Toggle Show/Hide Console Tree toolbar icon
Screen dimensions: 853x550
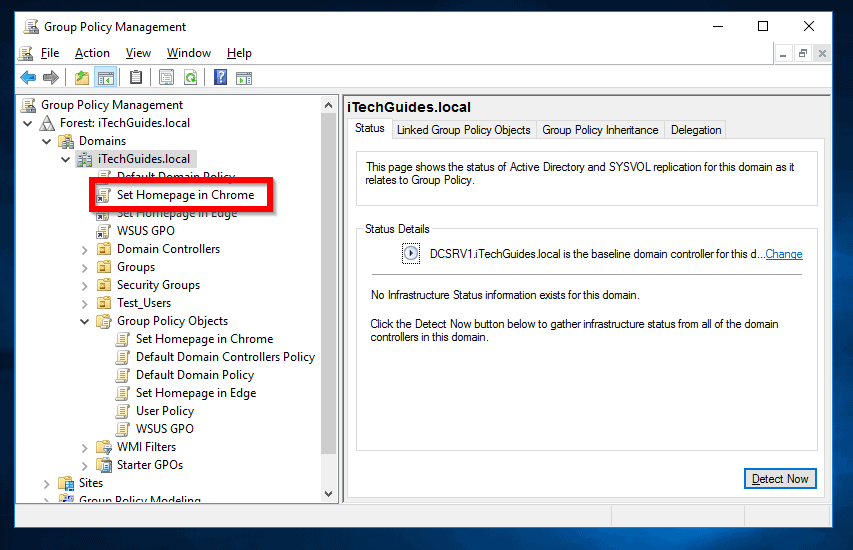(106, 78)
